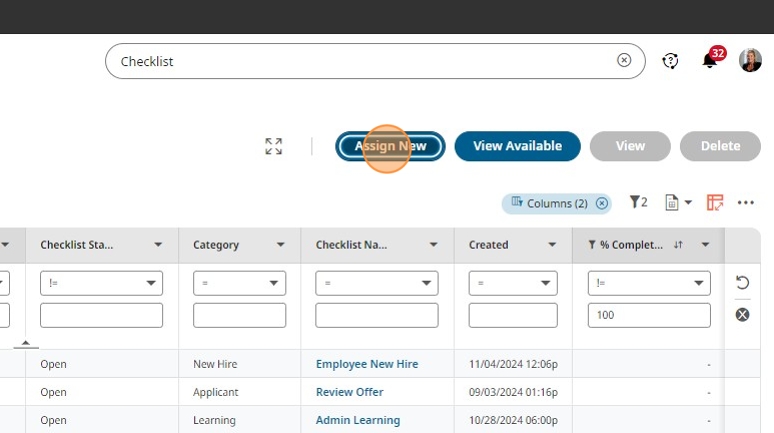Toggle sort on the % Complete column
774x433 pixels.
(678, 245)
